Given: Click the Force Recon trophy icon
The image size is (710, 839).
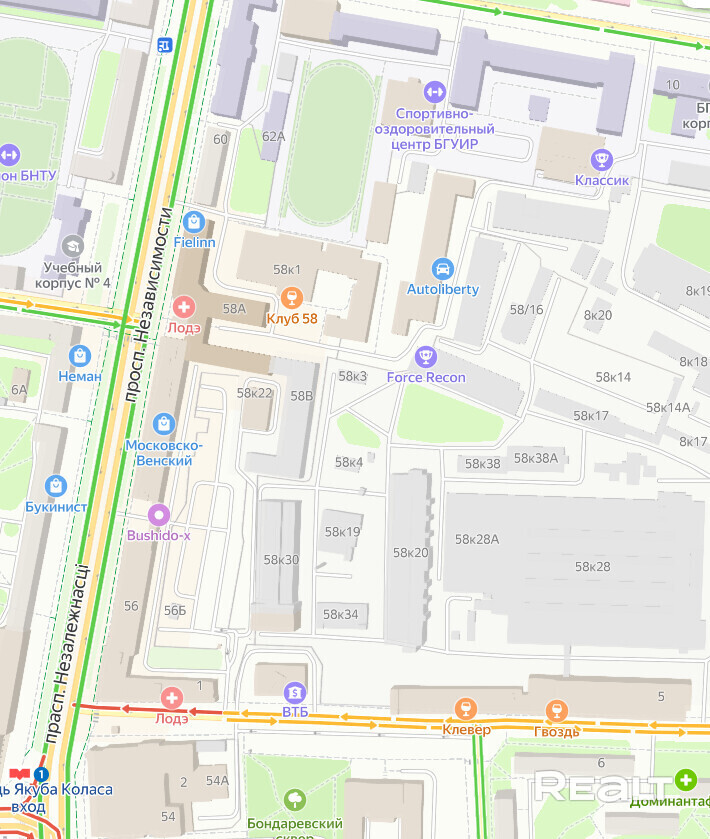Looking at the screenshot, I should tap(426, 356).
